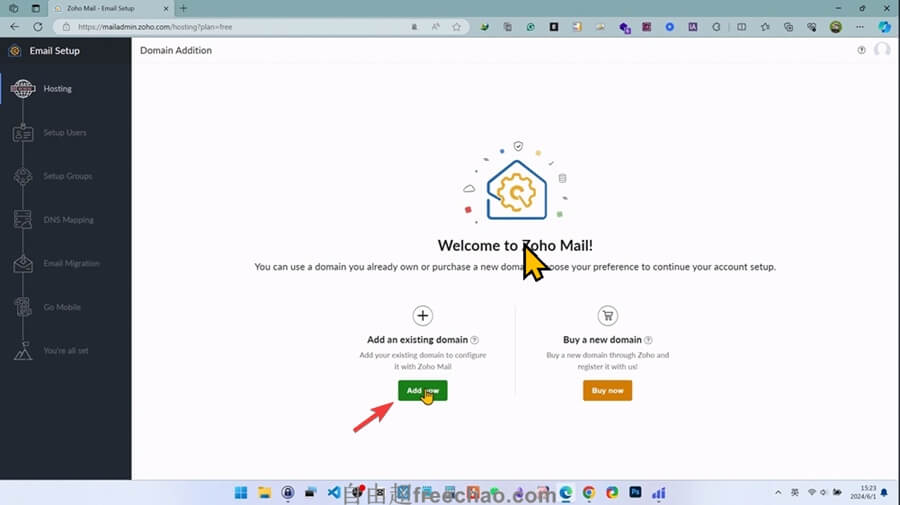Screen dimensions: 900x505
Task: Open the Setup Users step
Action: point(22,133)
